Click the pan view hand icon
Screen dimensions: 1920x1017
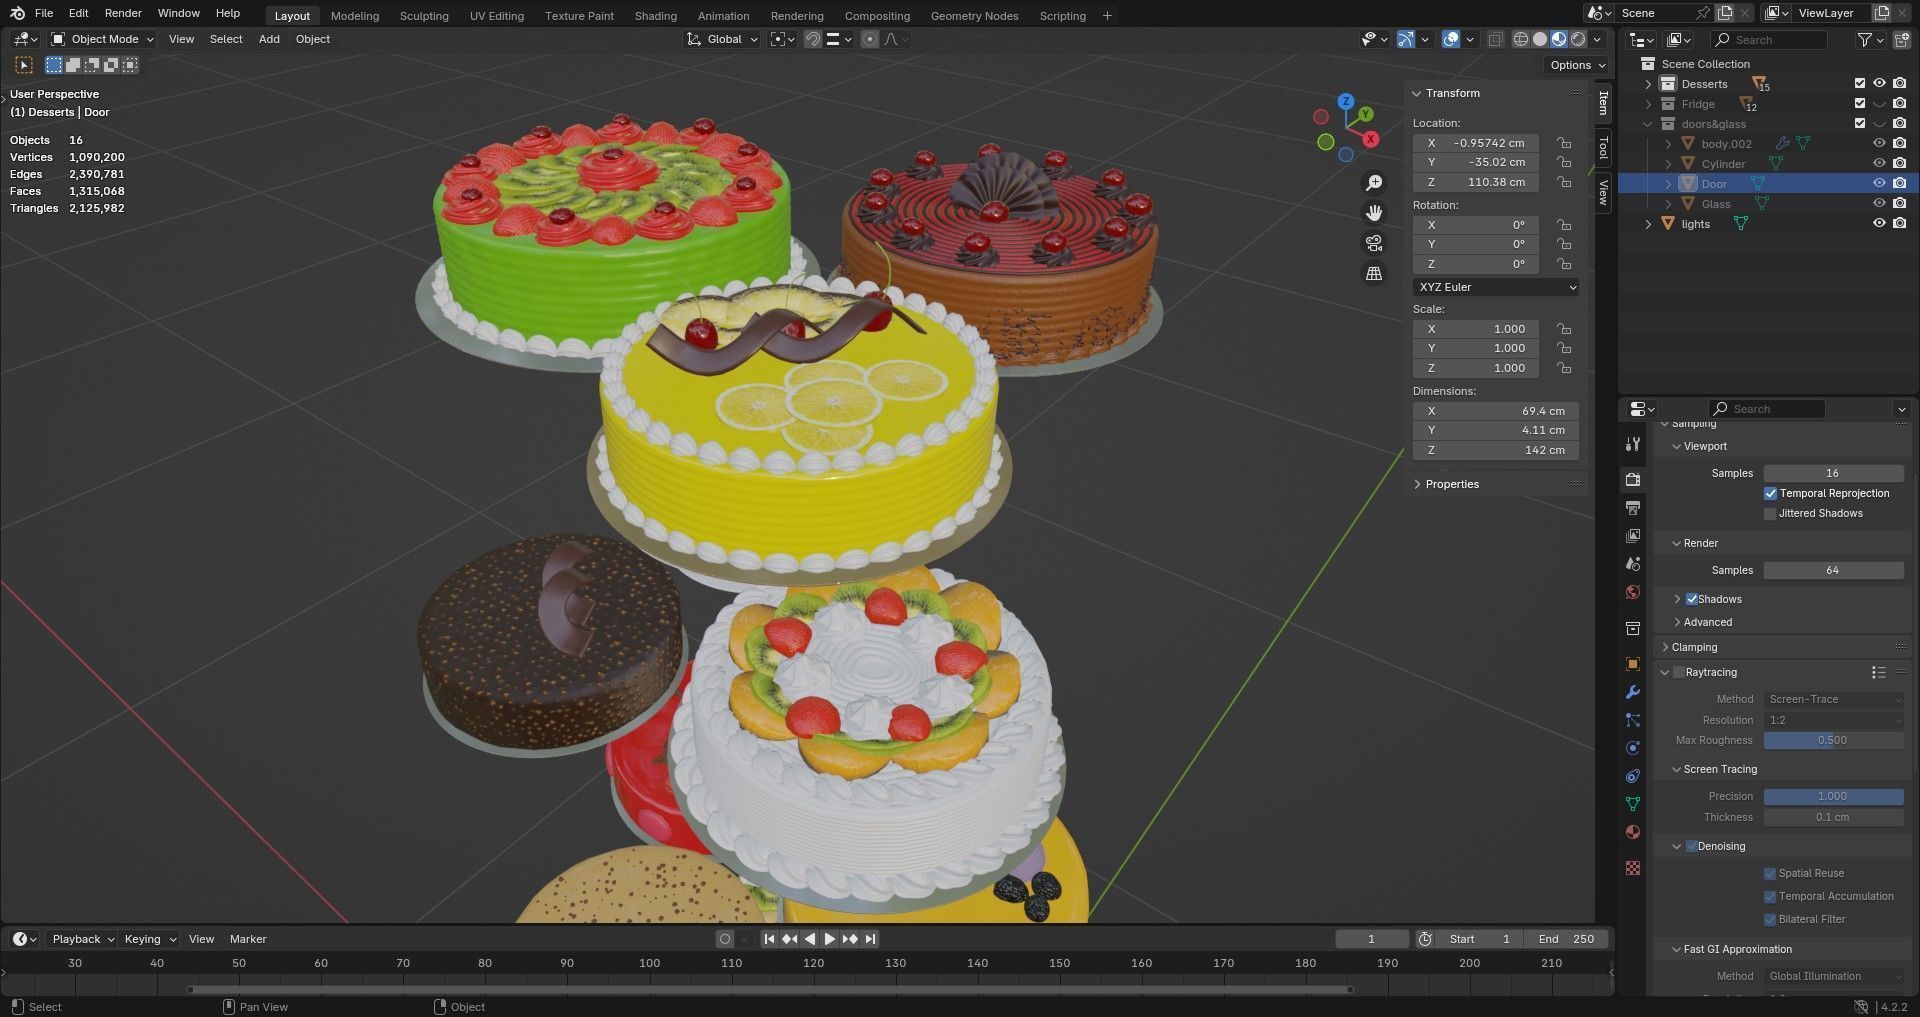pos(1374,213)
